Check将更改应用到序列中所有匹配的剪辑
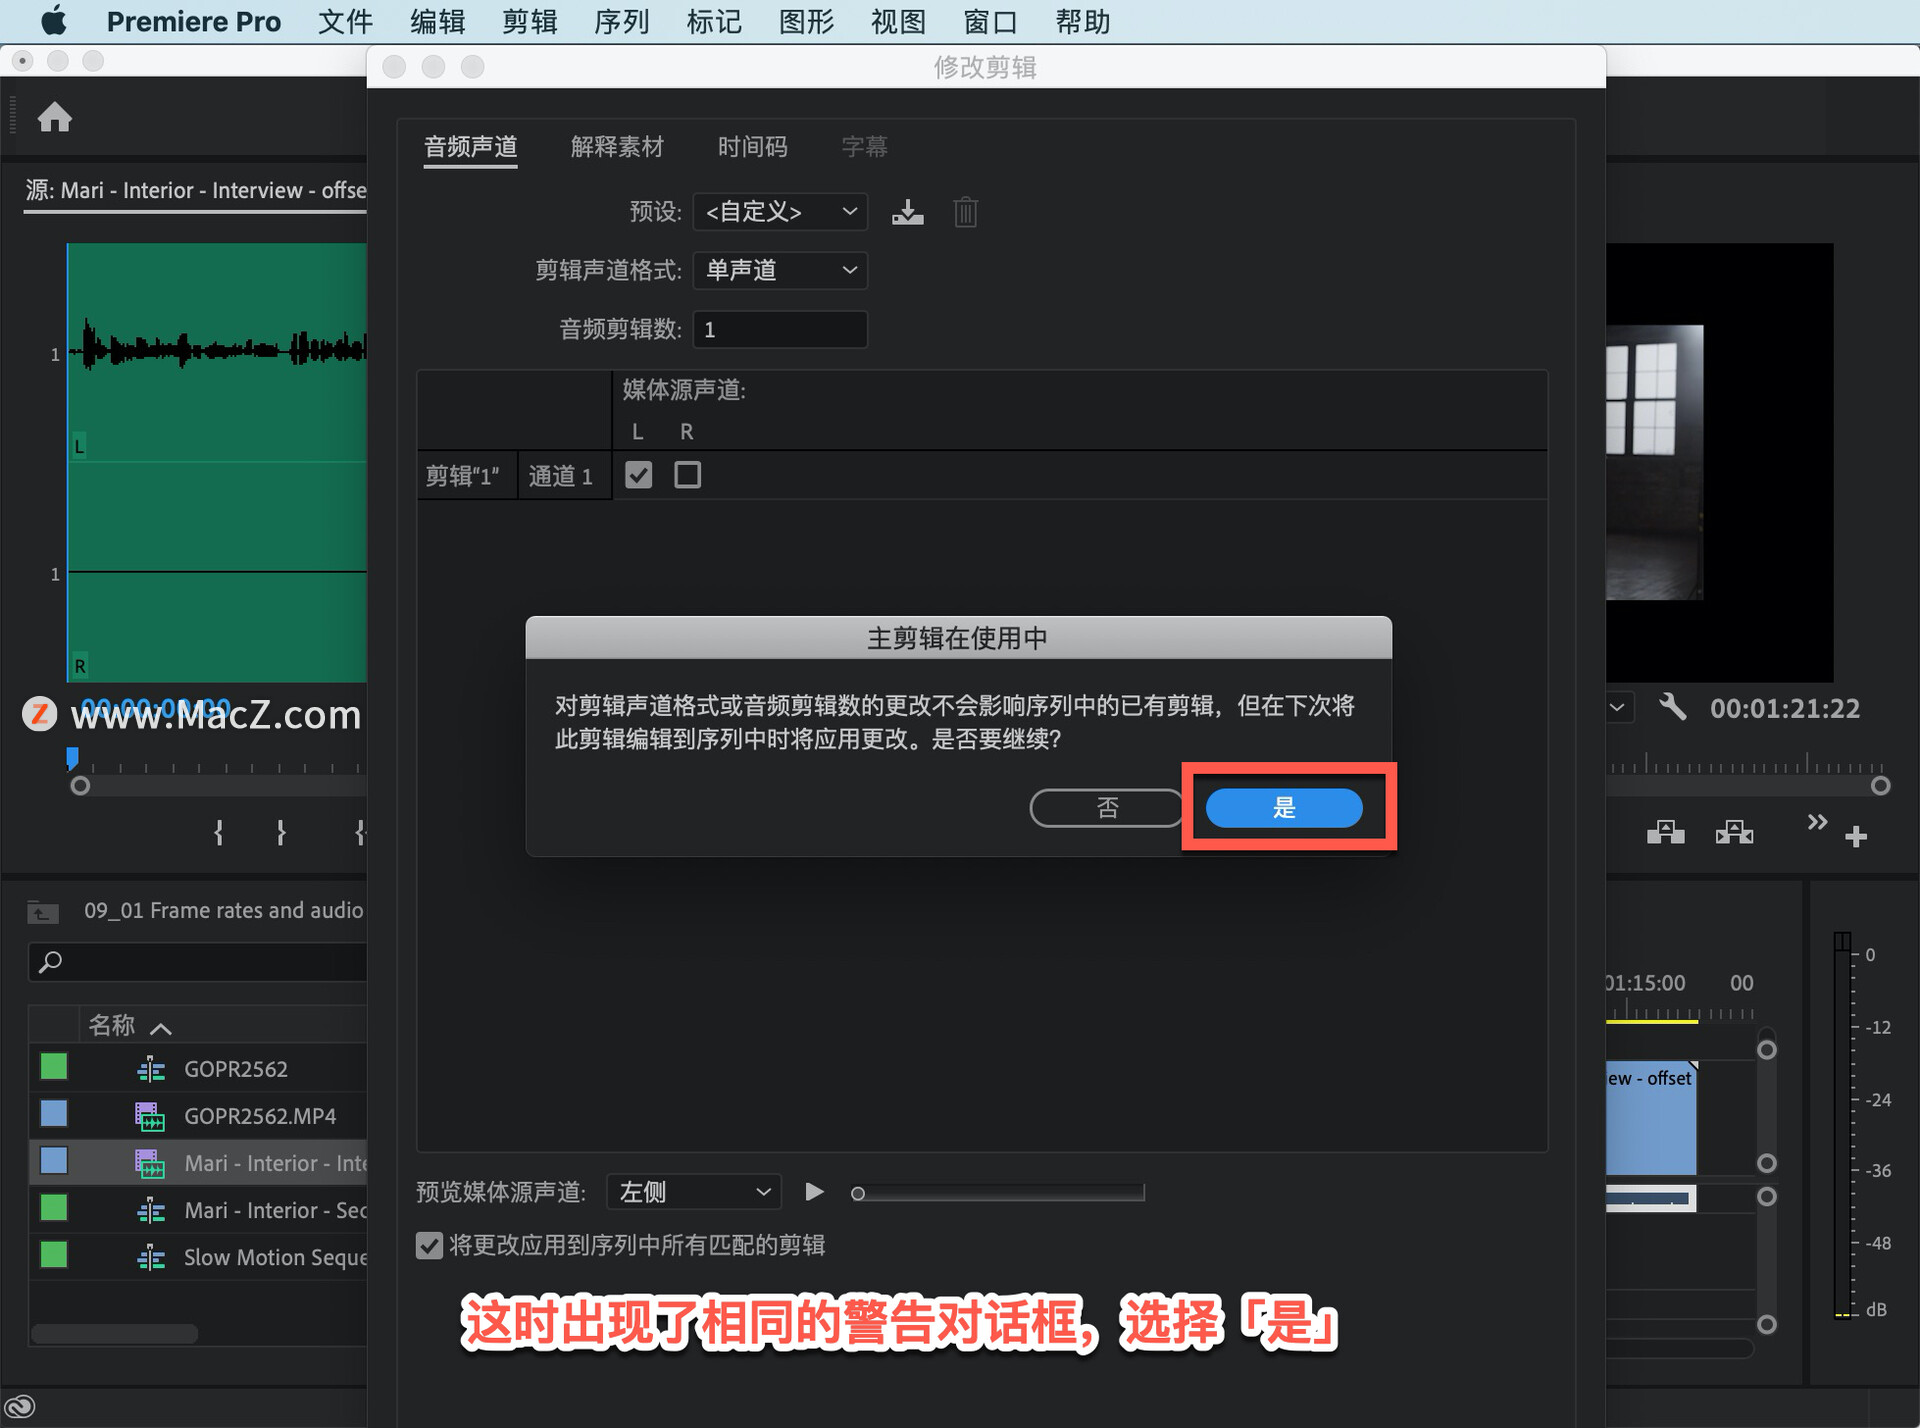 pyautogui.click(x=430, y=1242)
